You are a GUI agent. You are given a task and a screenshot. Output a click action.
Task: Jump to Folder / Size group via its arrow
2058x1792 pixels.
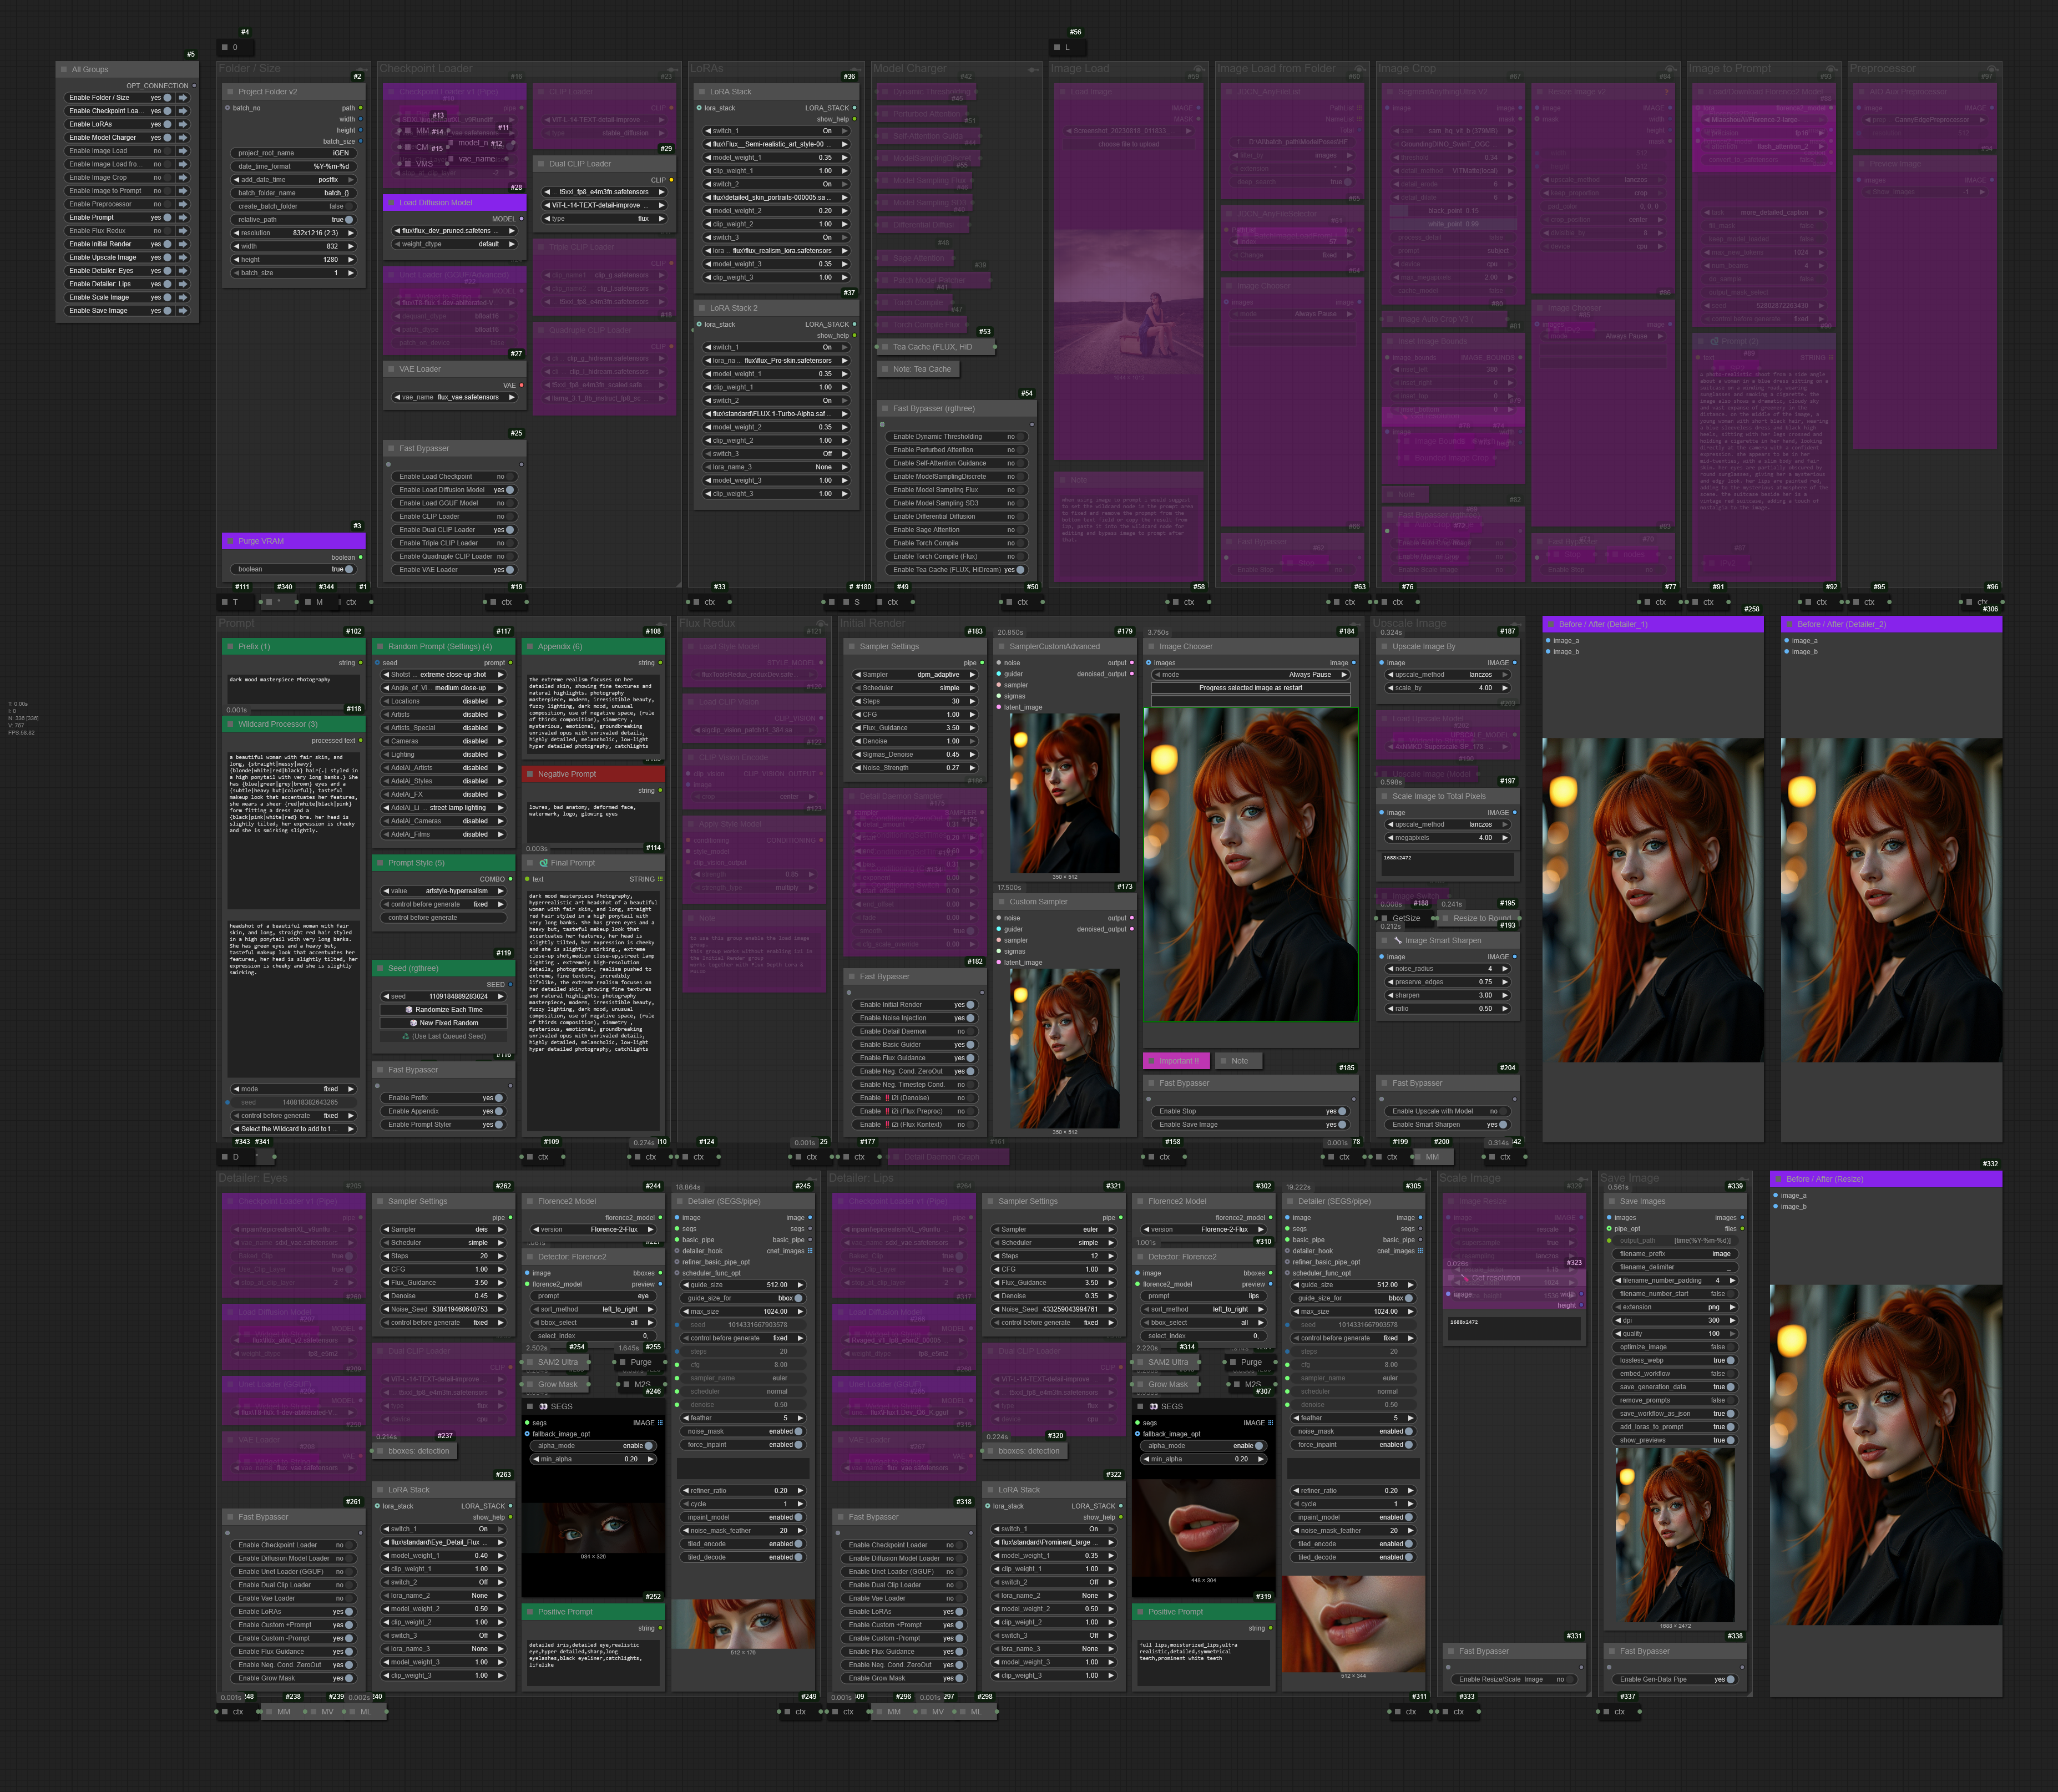click(x=183, y=98)
